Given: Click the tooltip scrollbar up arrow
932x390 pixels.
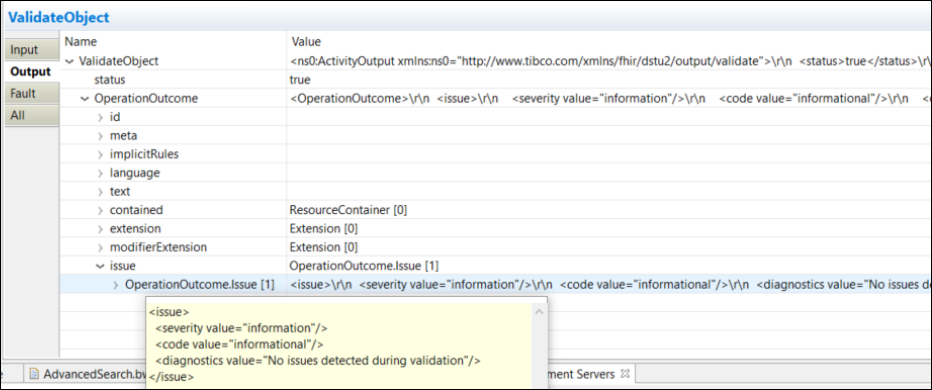Looking at the screenshot, I should tap(539, 312).
